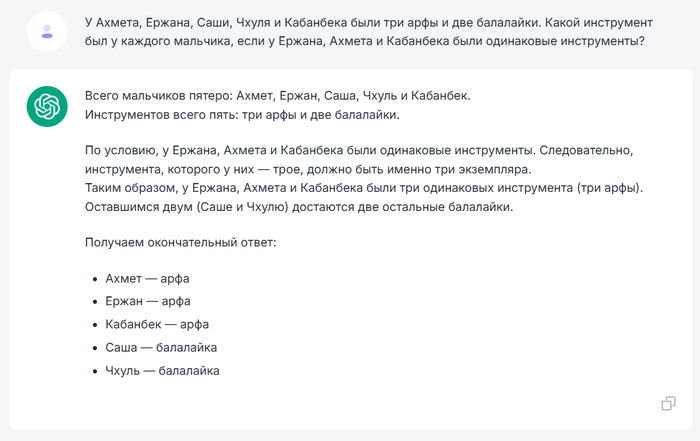Image resolution: width=700 pixels, height=441 pixels.
Task: Select the "Ержан — арфа" list item
Action: (x=147, y=301)
